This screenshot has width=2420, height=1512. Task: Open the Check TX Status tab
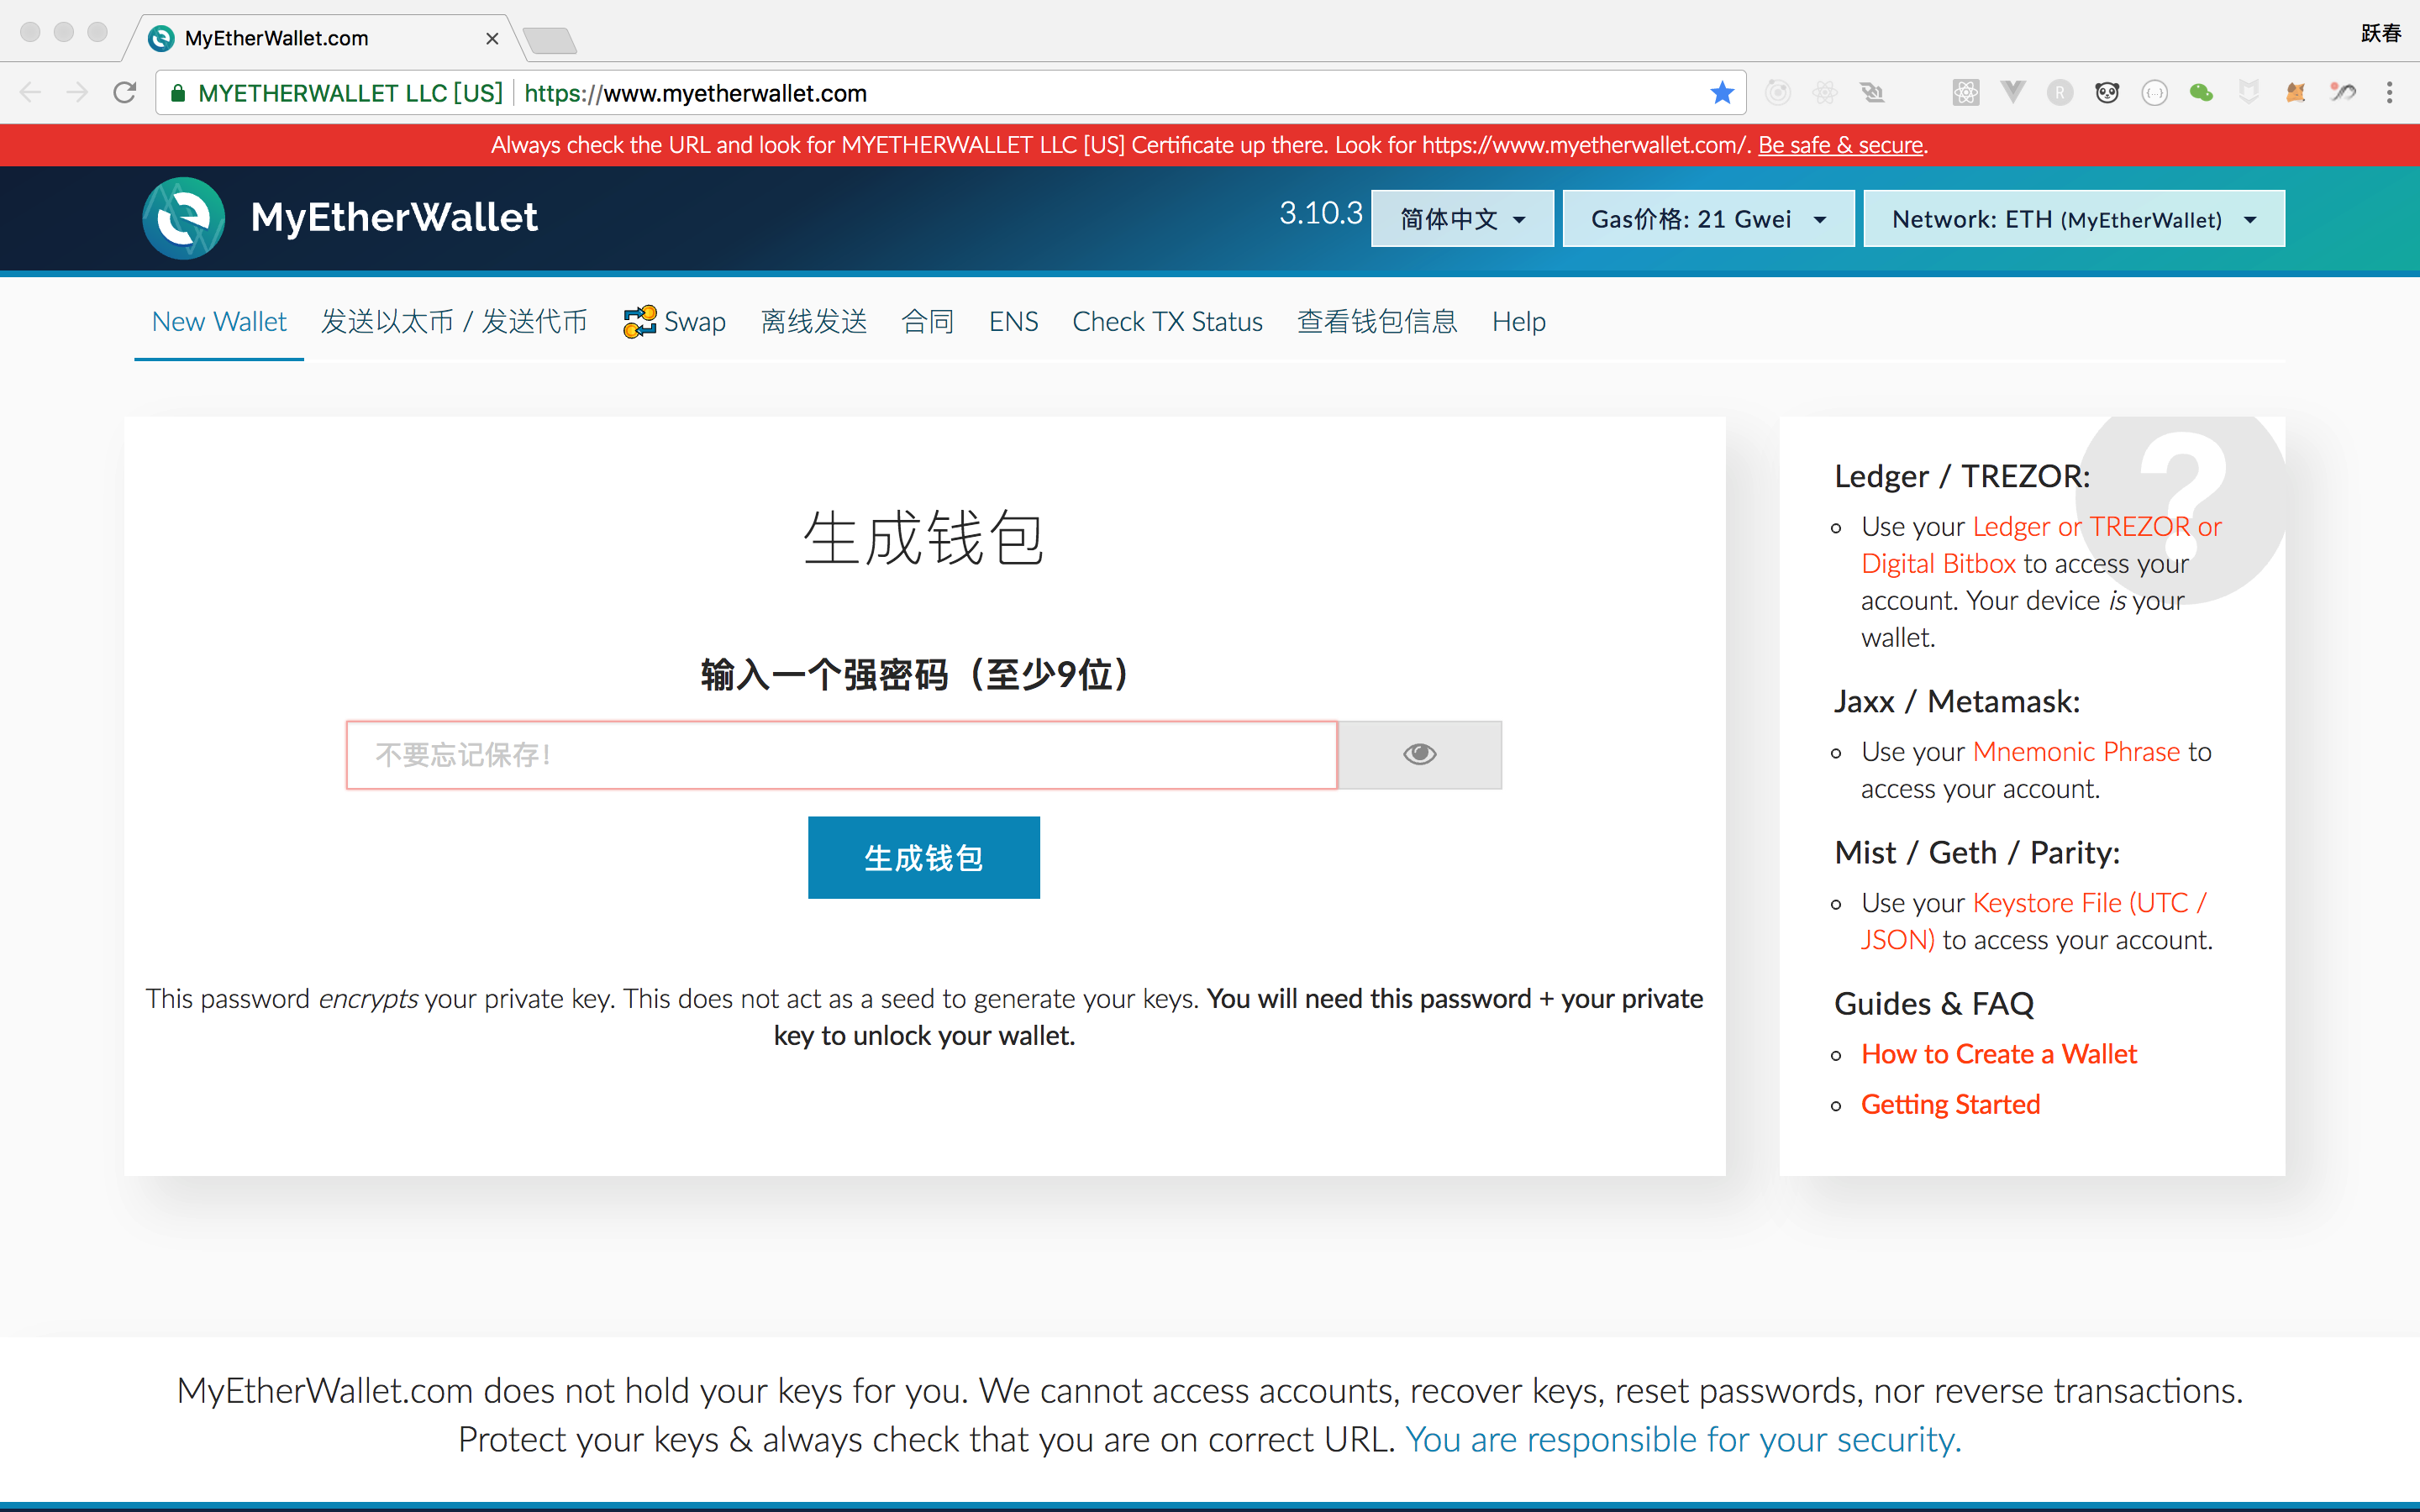tap(1167, 322)
